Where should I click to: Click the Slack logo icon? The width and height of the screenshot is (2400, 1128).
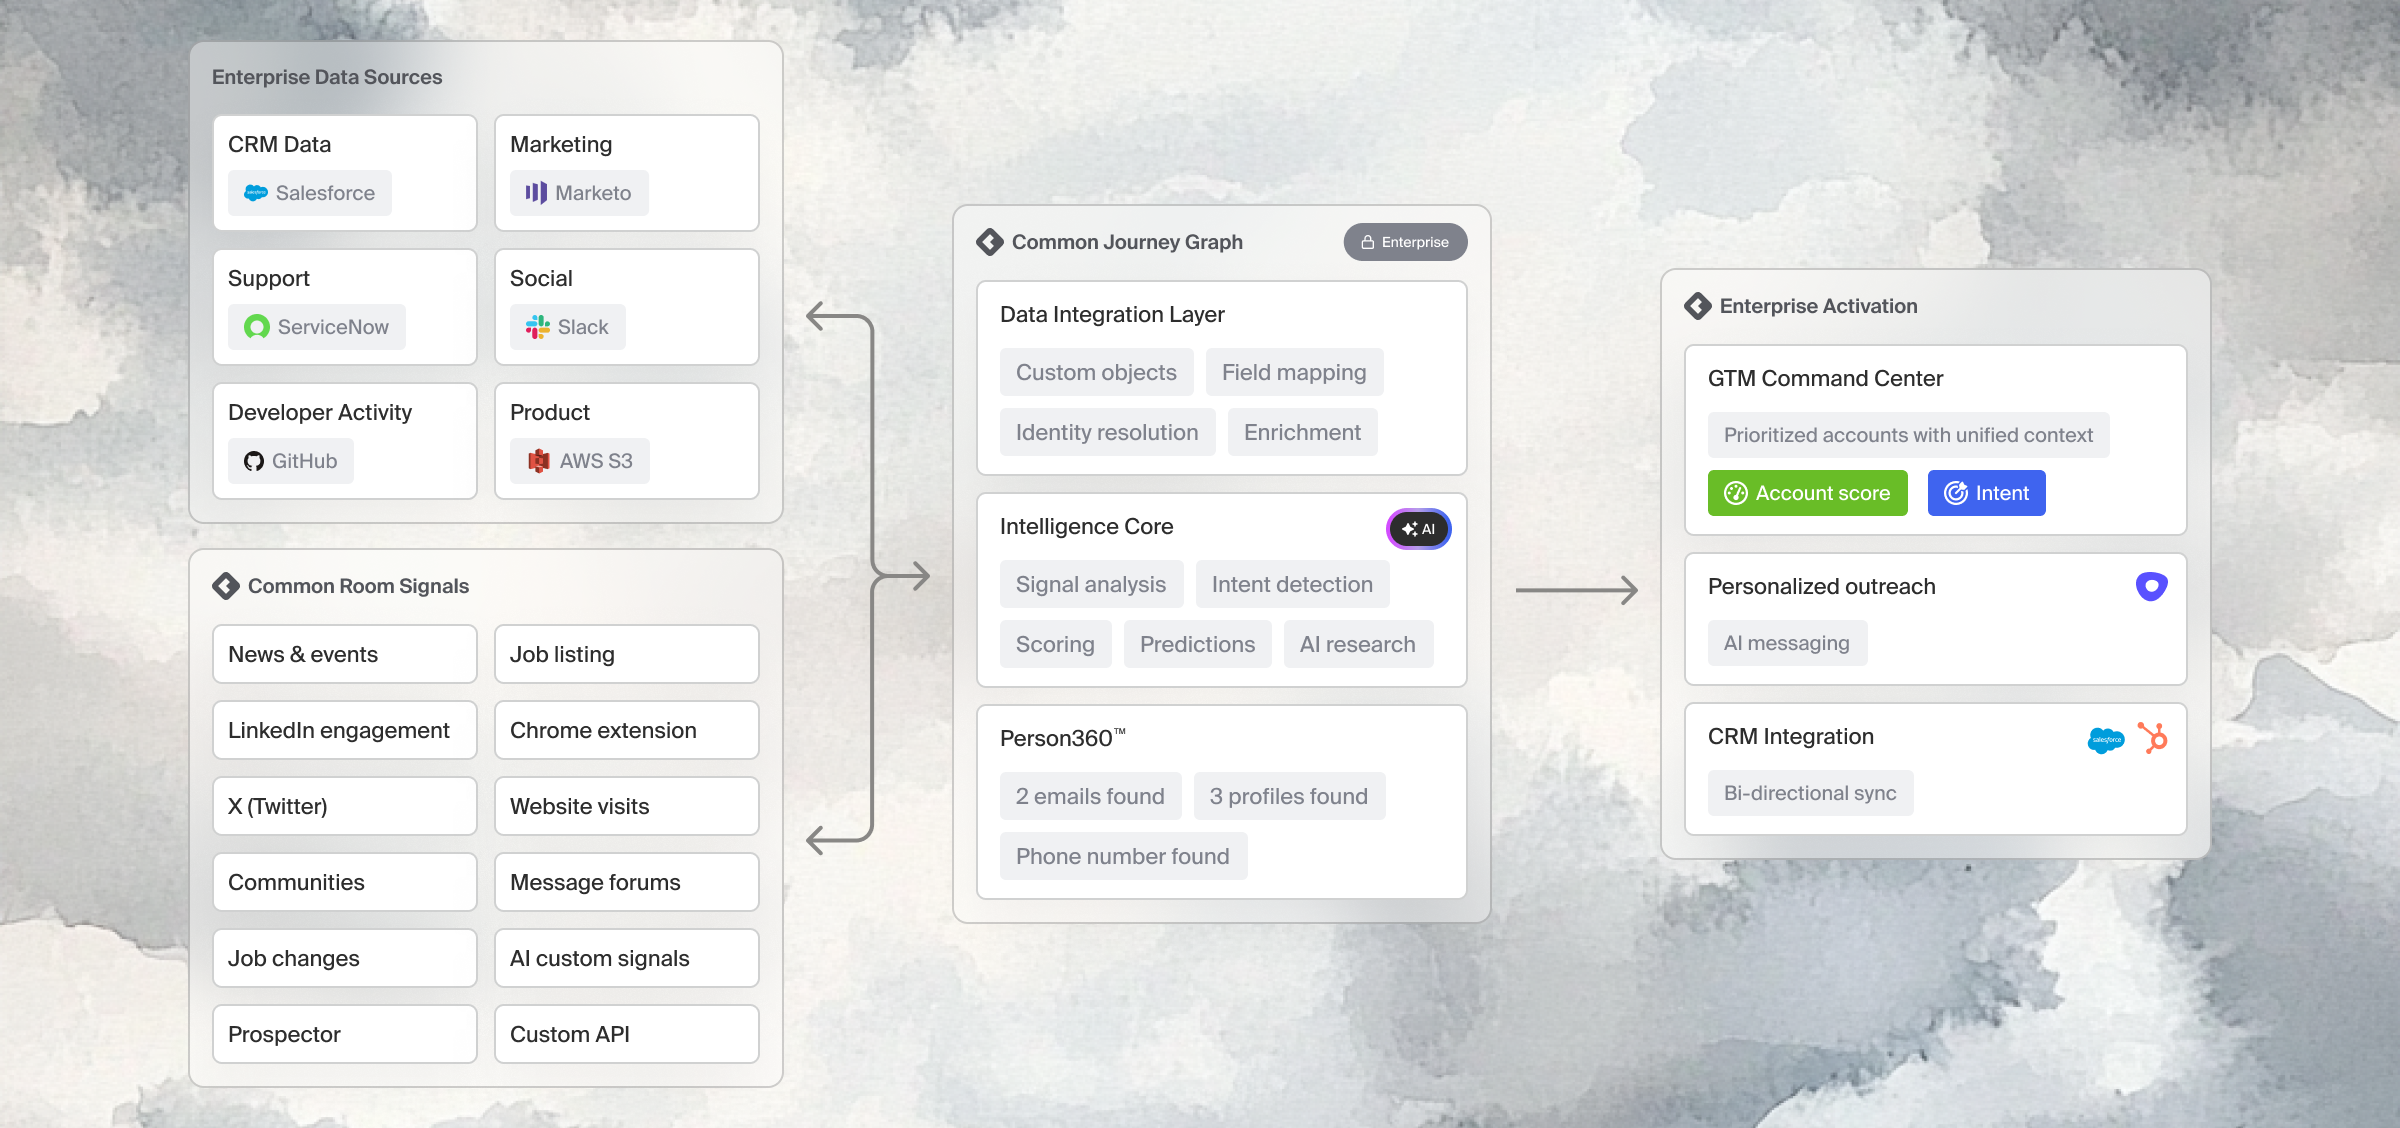538,327
